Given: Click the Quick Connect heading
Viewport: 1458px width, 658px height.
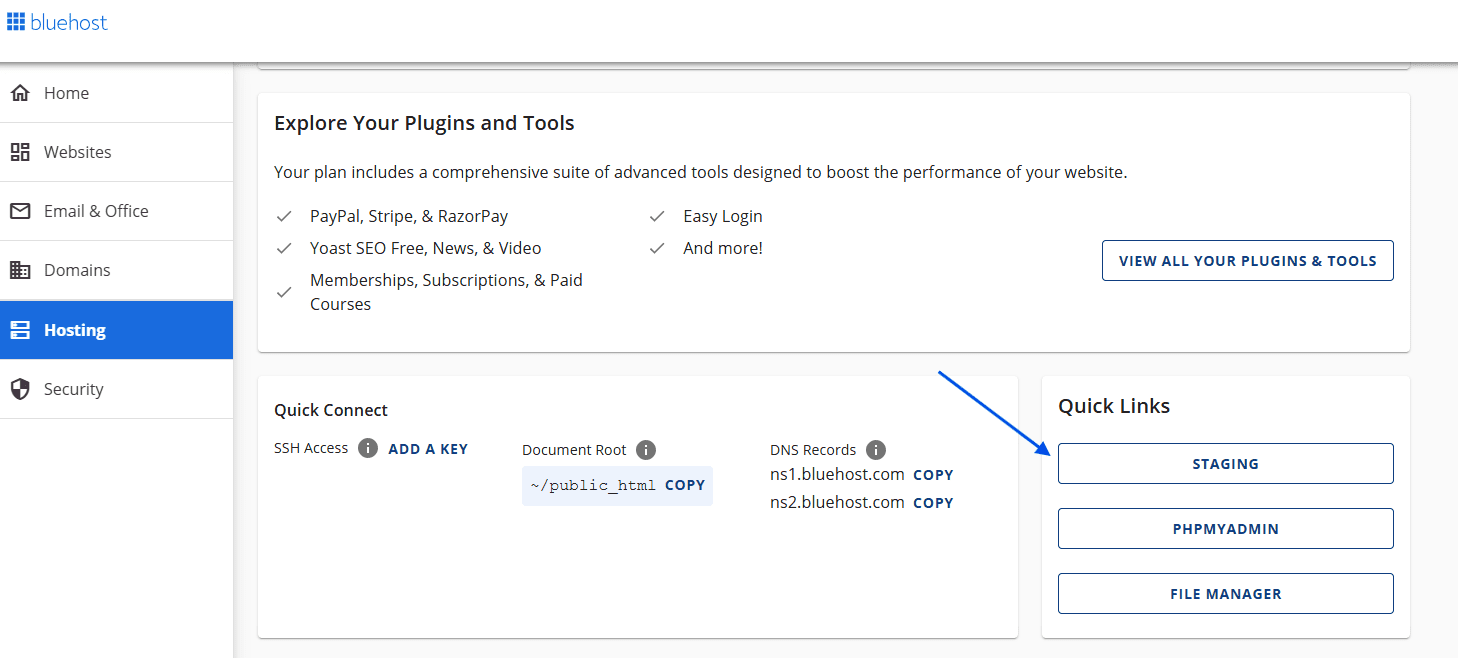Looking at the screenshot, I should point(331,410).
